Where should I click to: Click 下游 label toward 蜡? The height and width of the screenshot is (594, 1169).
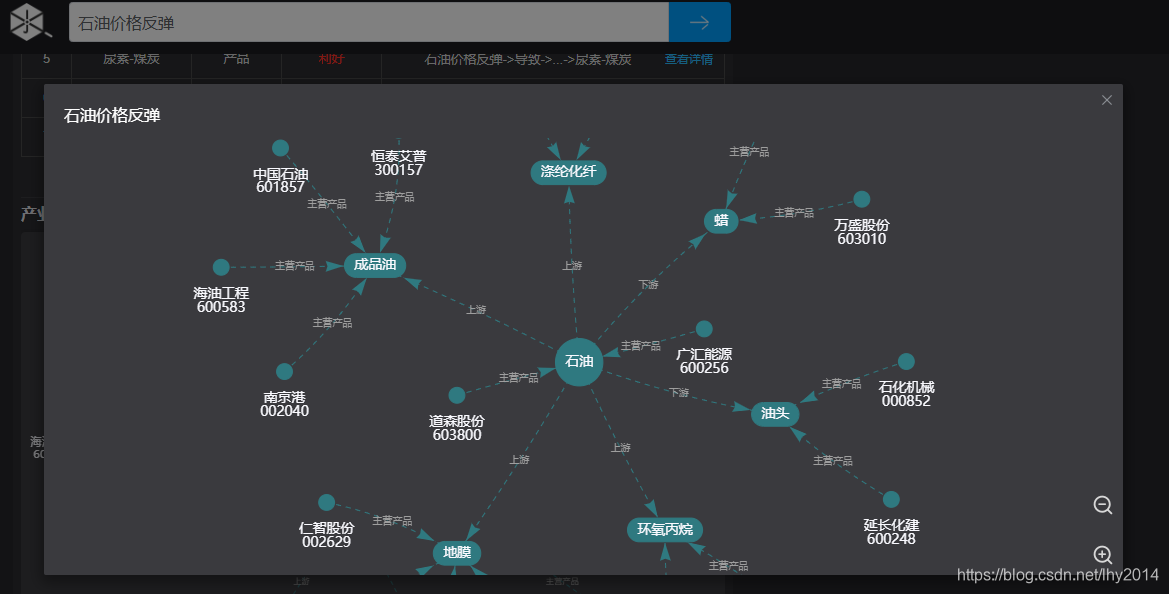649,285
